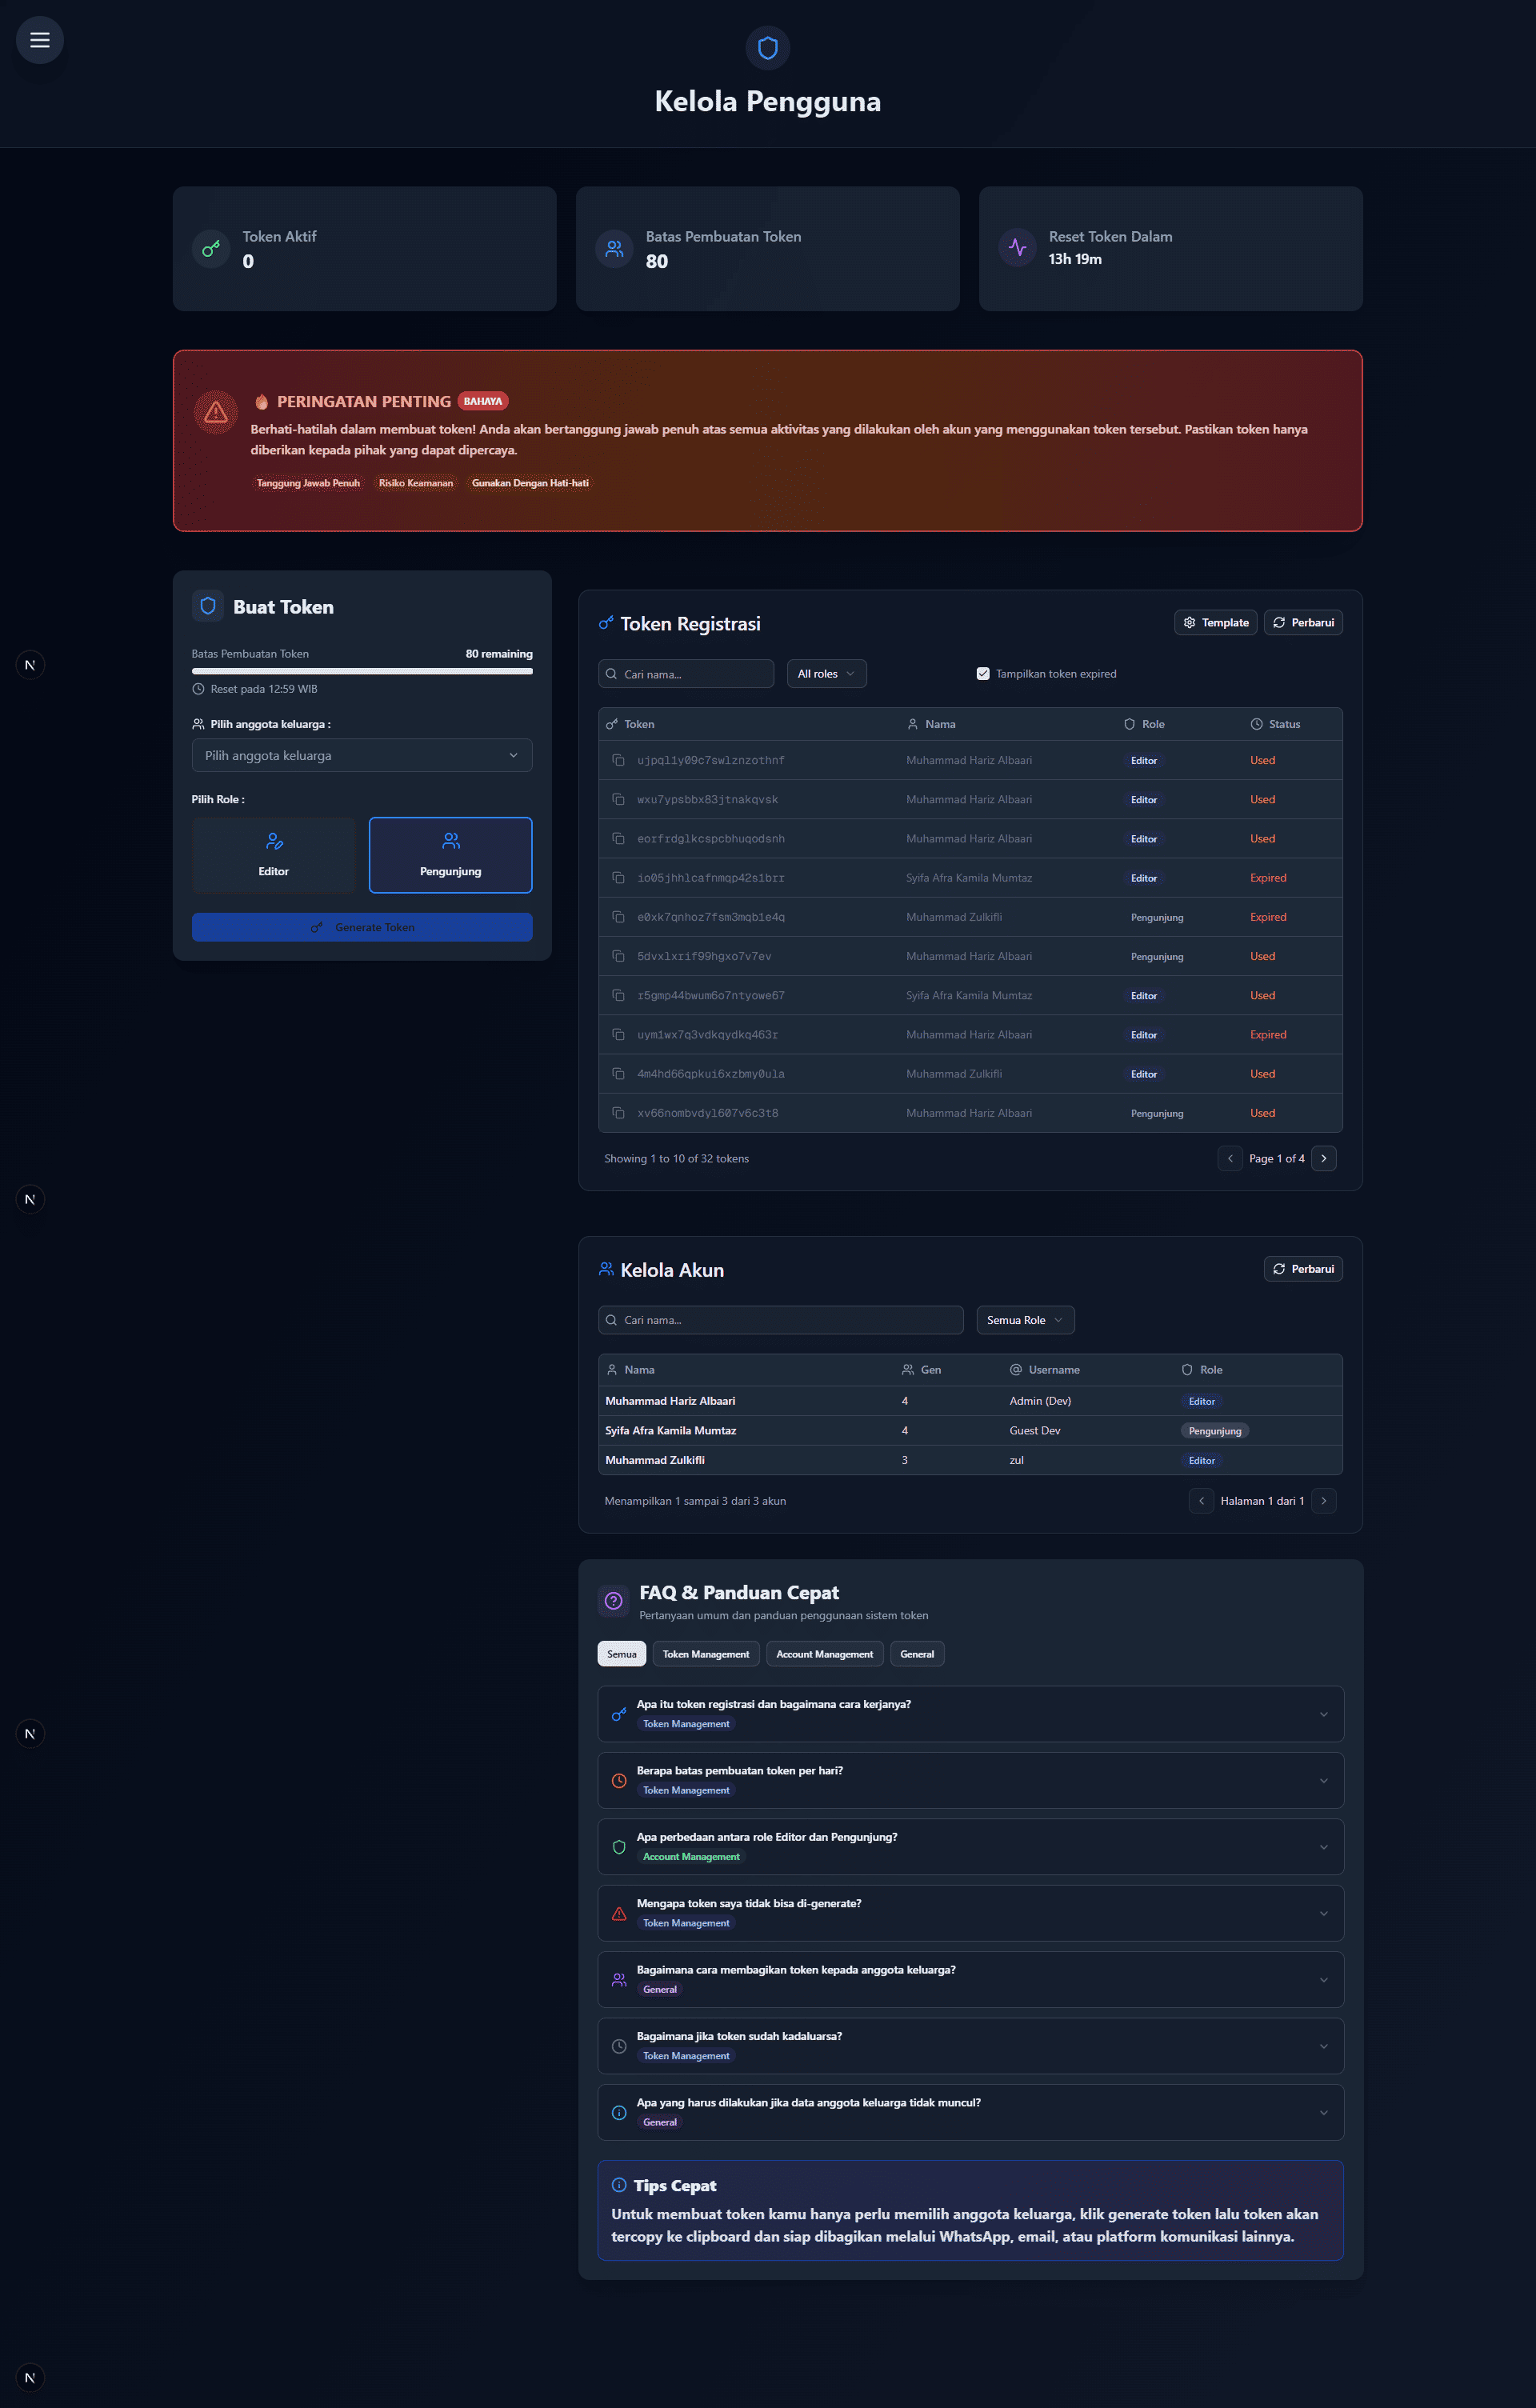1536x2408 pixels.
Task: Copy token io05jhhlcafnmqp42s1brr
Action: click(x=618, y=877)
